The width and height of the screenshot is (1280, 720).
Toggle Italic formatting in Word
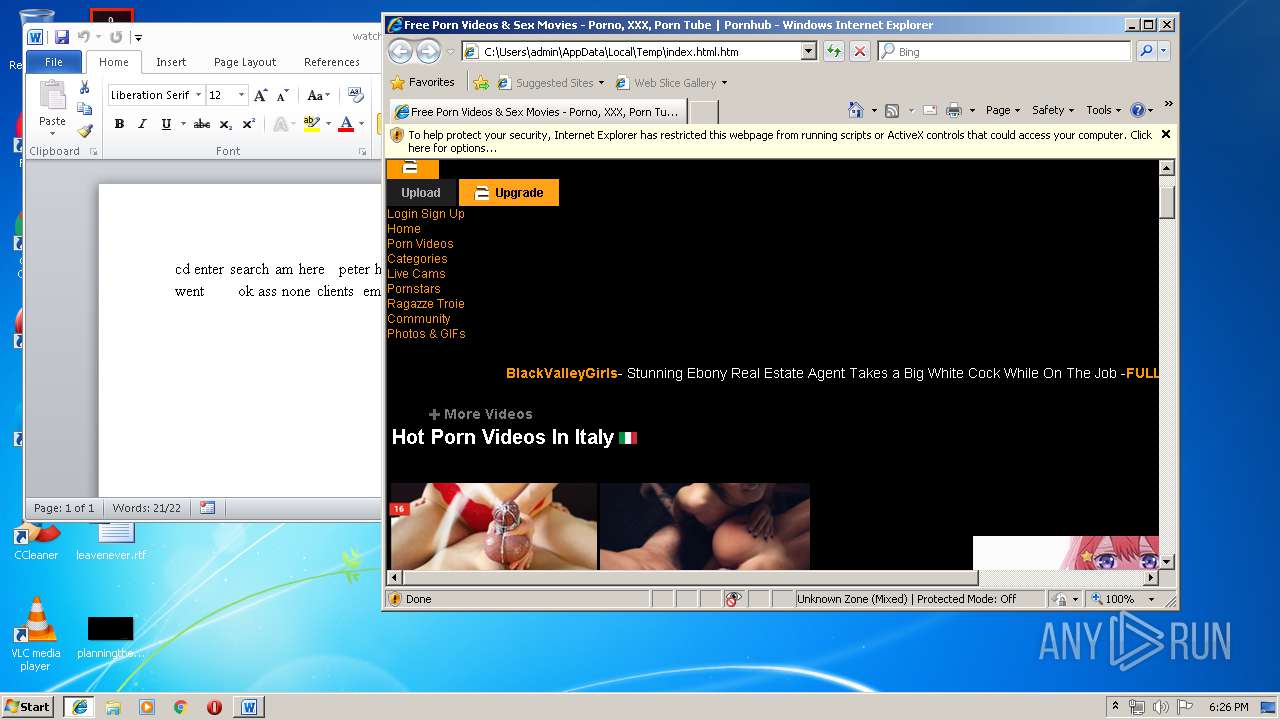point(141,124)
